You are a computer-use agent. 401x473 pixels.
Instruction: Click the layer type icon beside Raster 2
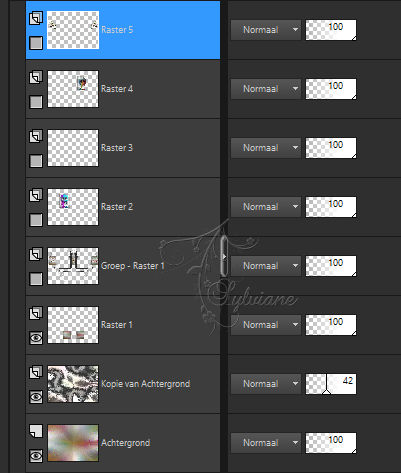tap(36, 195)
